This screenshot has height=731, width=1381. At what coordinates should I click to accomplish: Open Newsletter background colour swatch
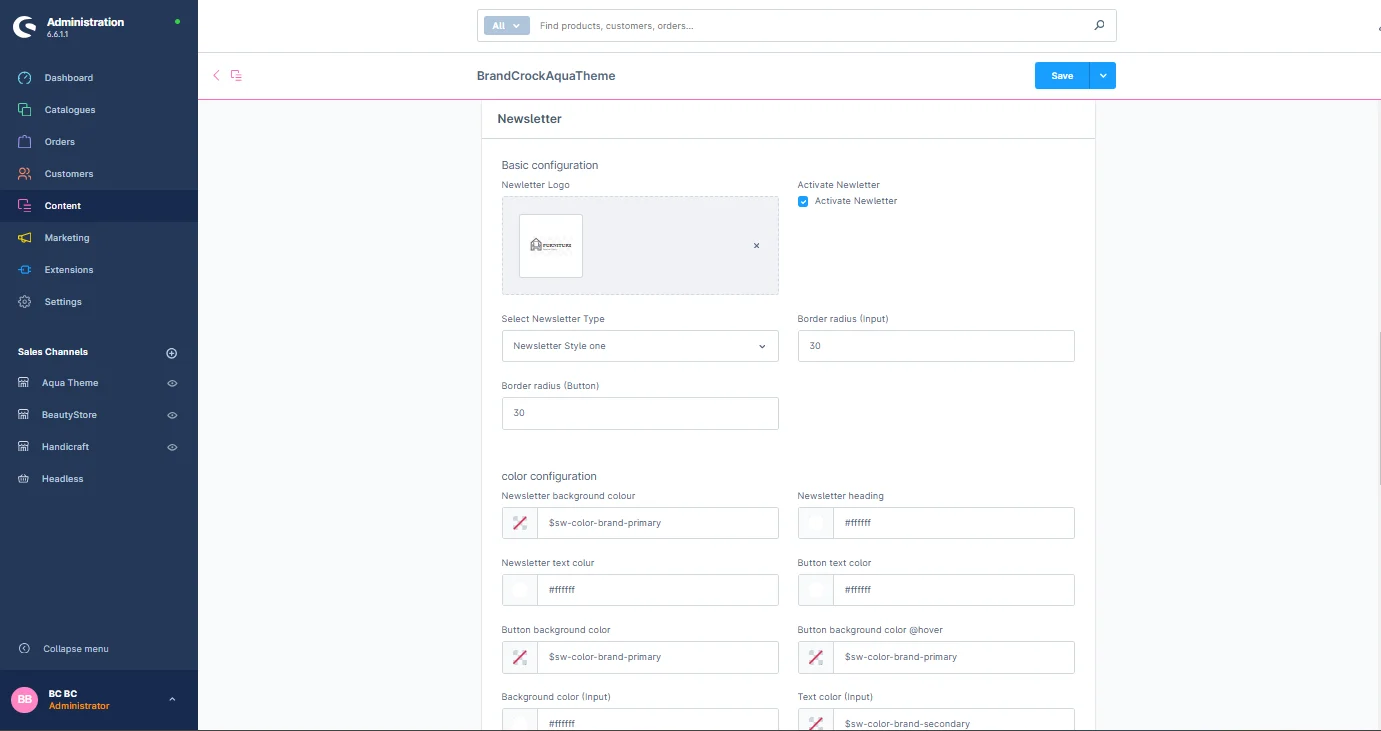(x=520, y=523)
